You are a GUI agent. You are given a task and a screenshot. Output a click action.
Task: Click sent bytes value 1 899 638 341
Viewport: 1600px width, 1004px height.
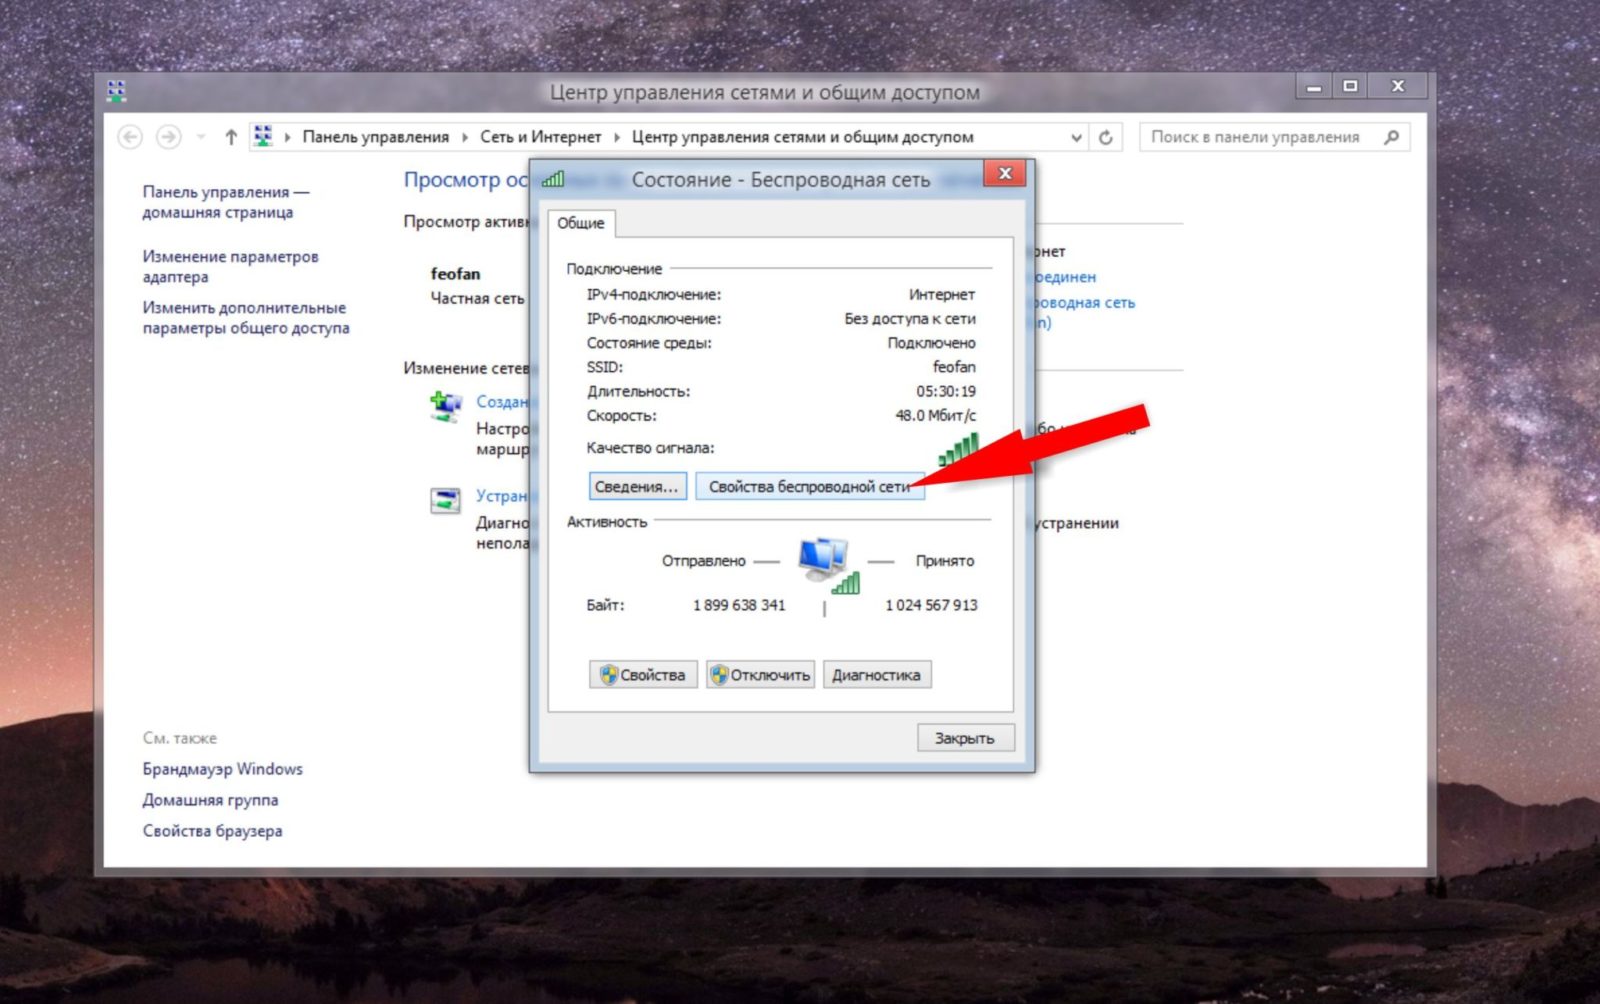coord(739,605)
